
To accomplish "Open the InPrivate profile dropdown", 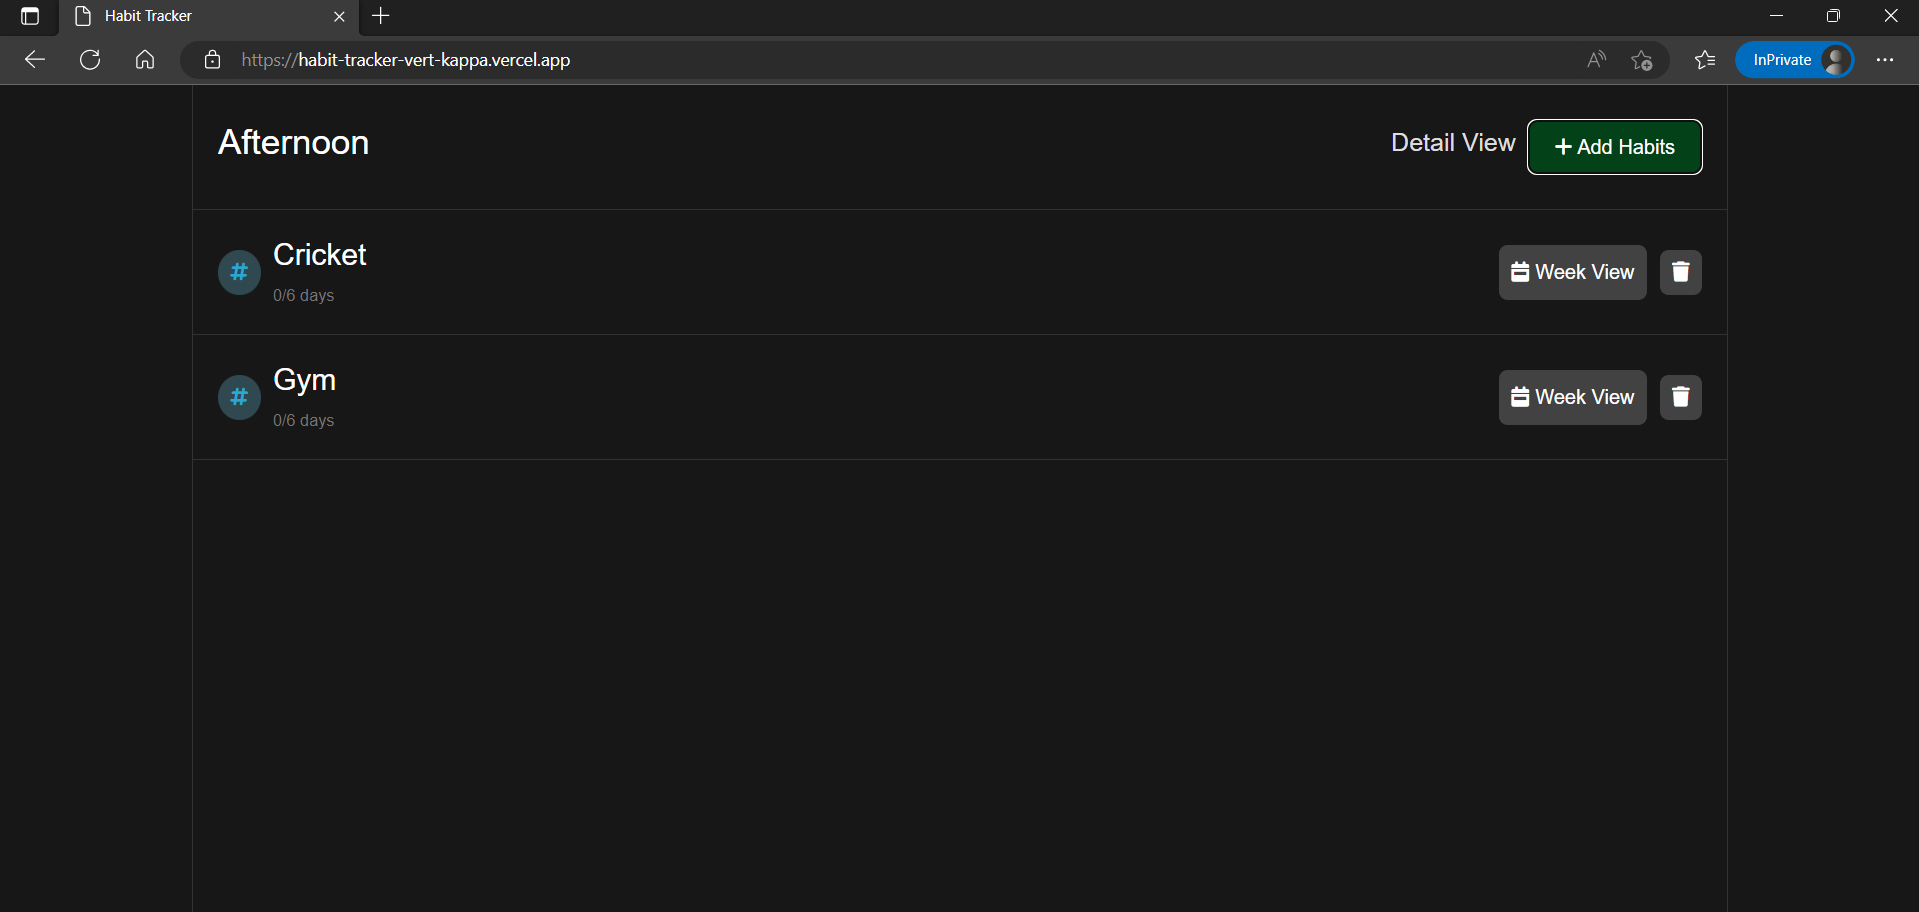I will (x=1795, y=59).
